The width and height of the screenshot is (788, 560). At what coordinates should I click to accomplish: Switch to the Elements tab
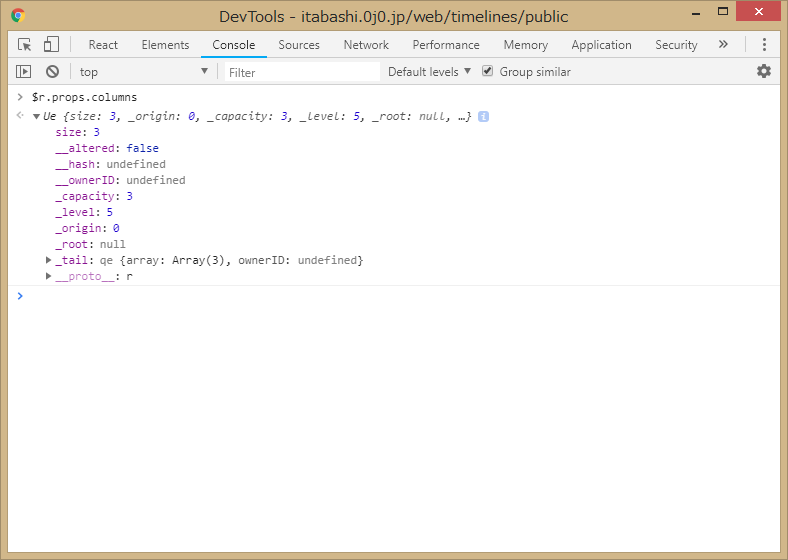[165, 45]
